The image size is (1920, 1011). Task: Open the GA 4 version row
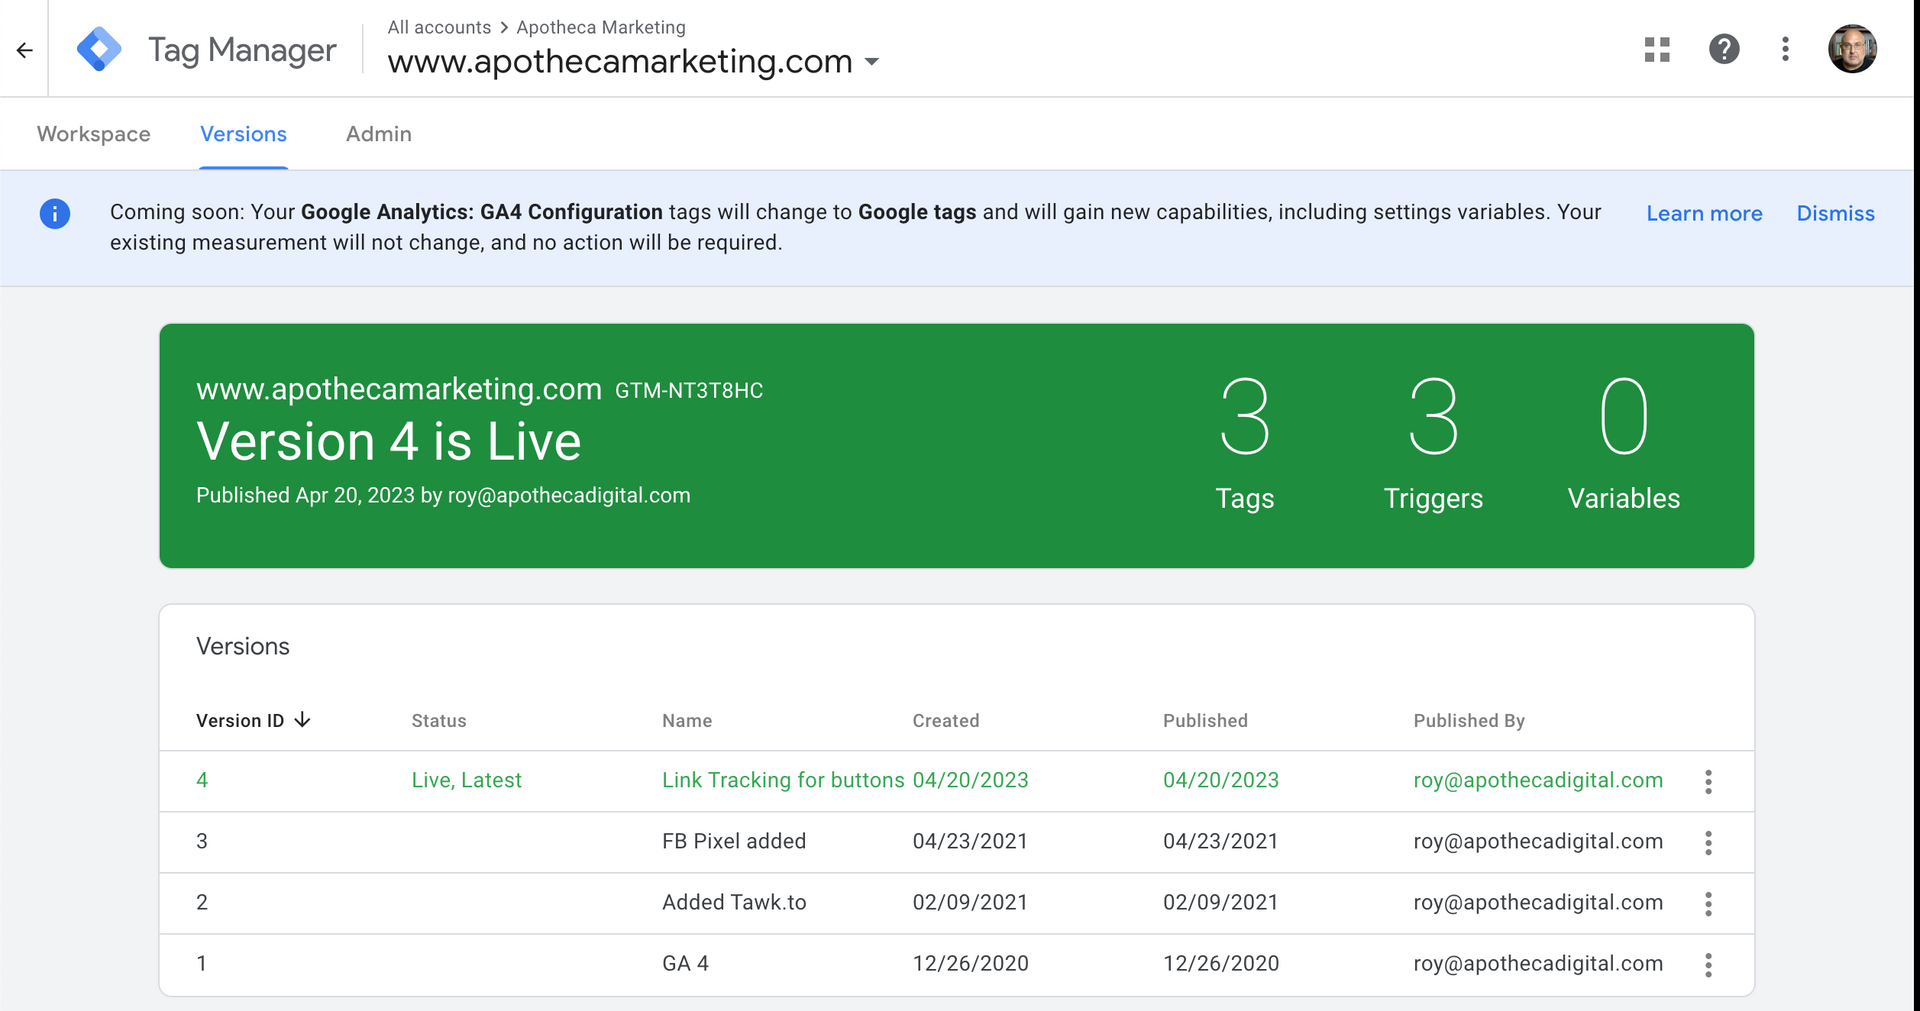click(957, 964)
